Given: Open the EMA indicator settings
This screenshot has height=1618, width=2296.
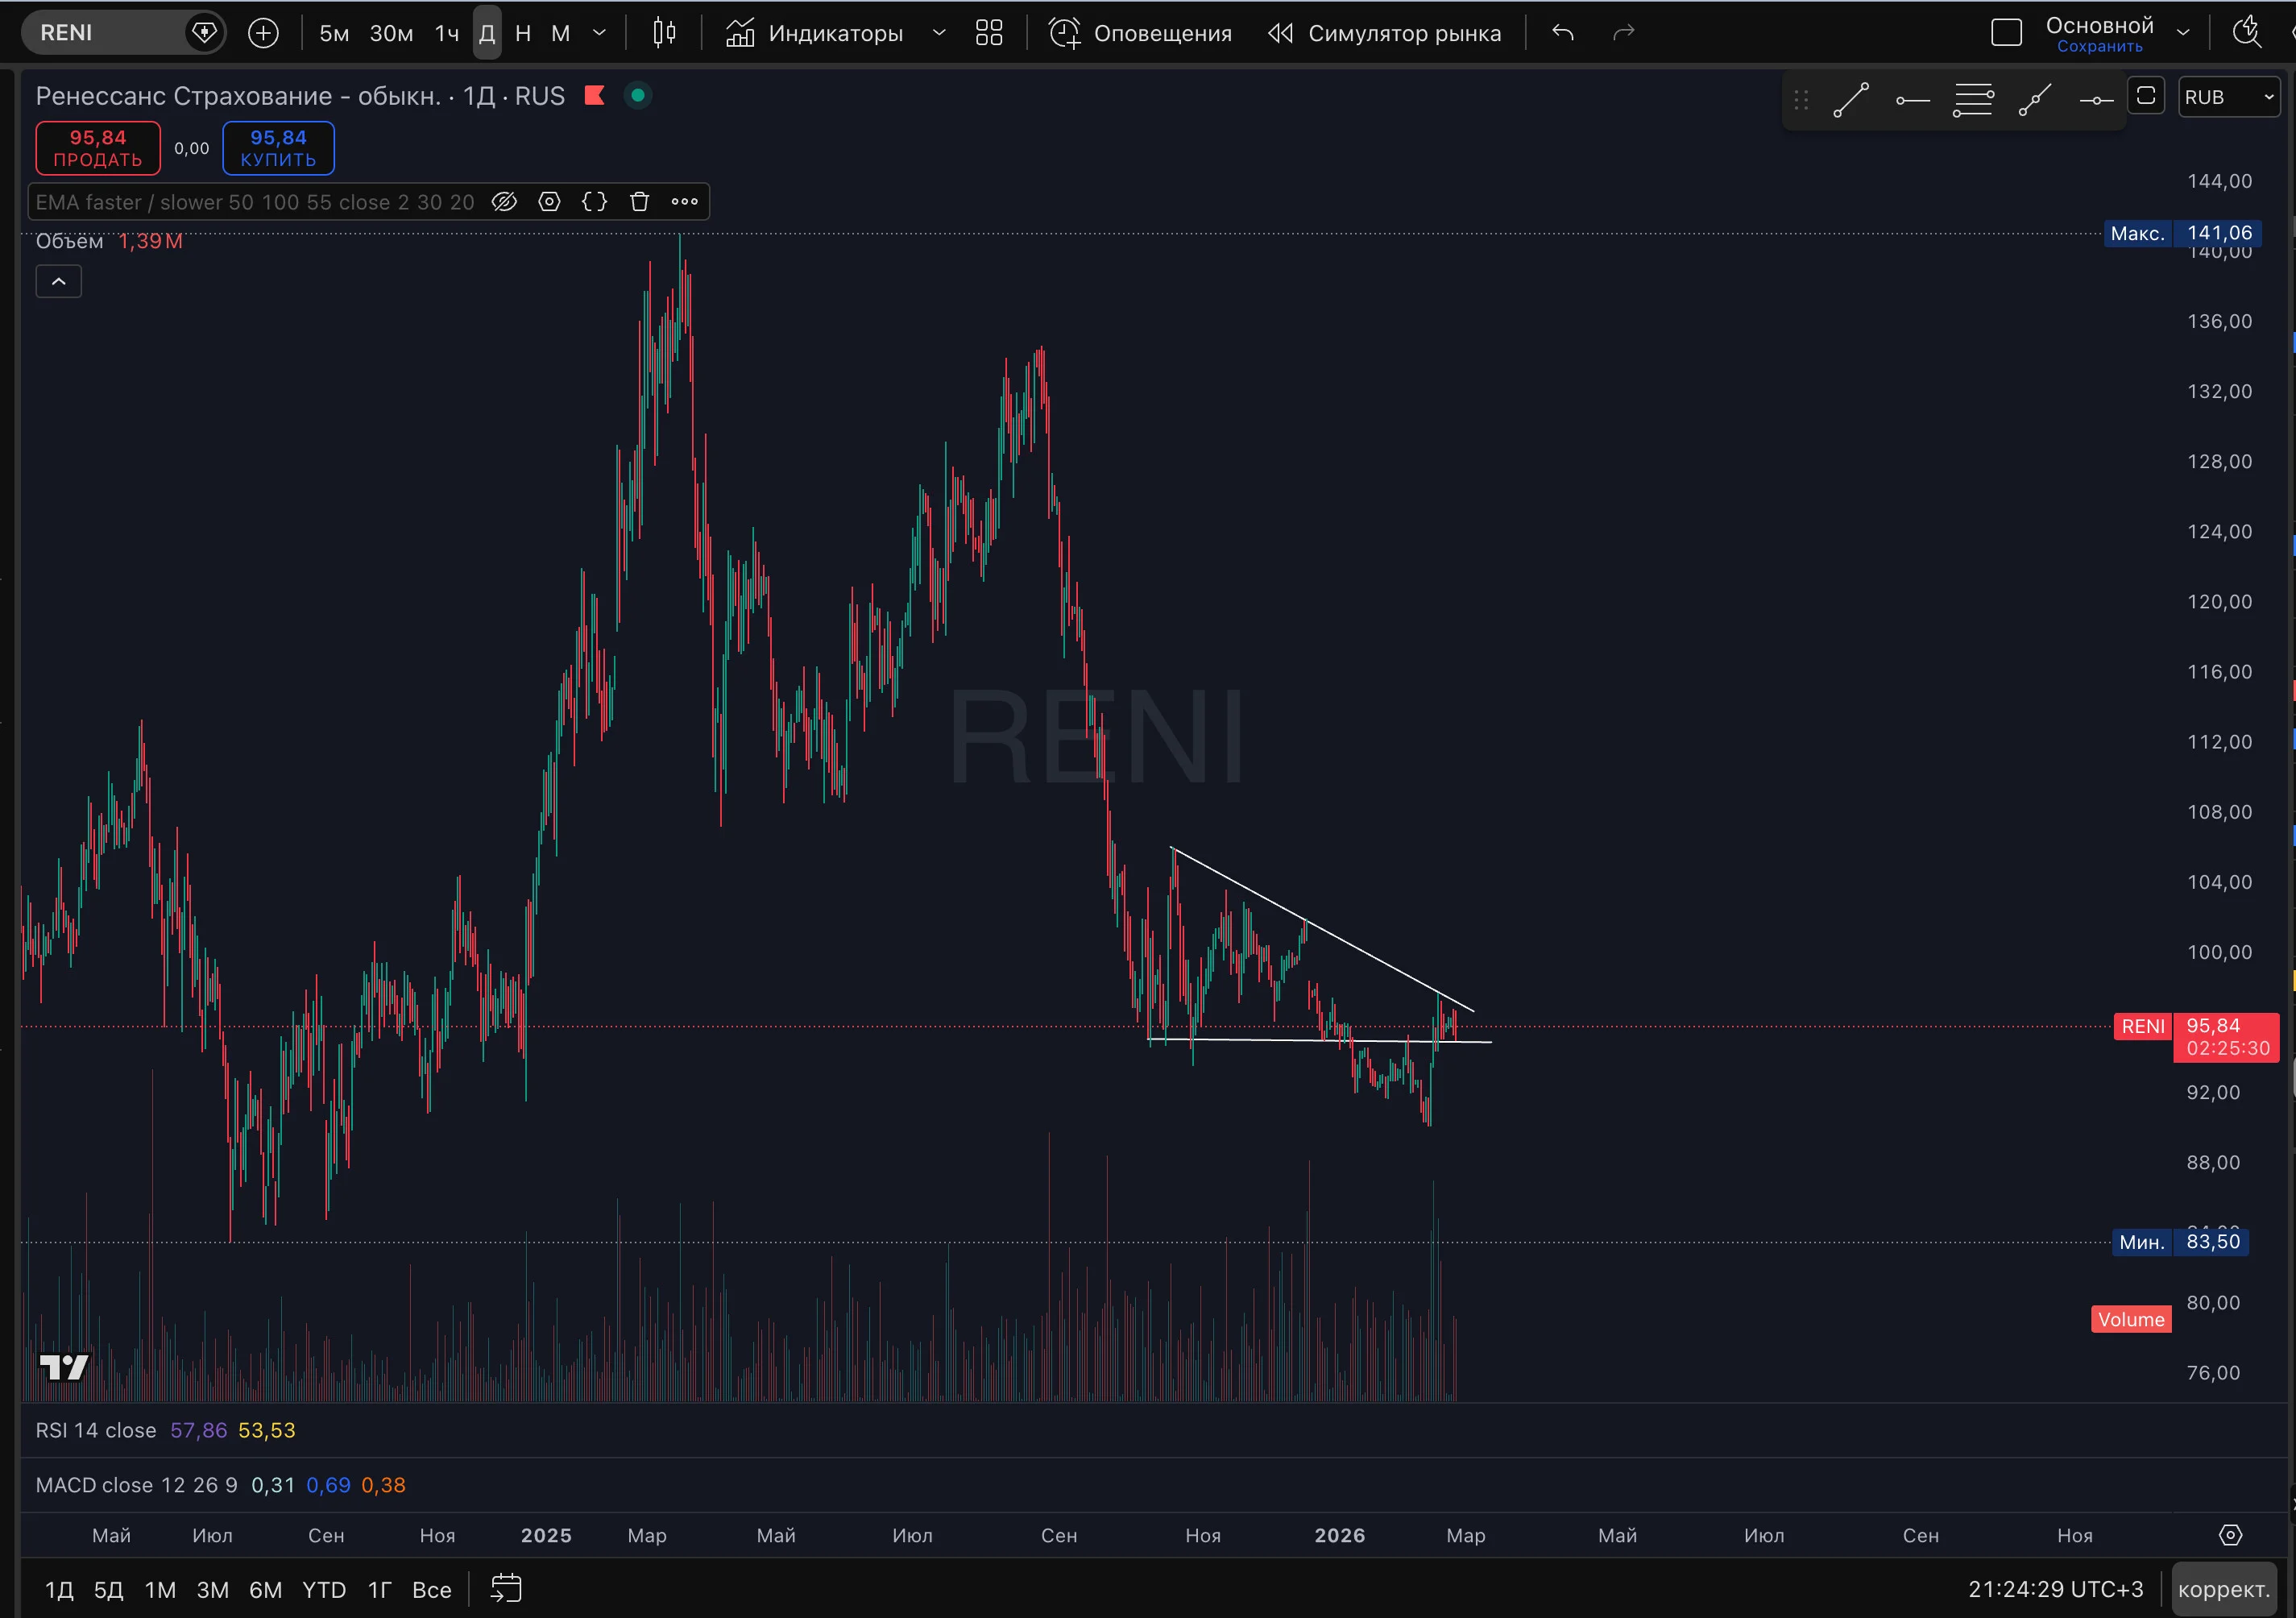Looking at the screenshot, I should tap(549, 202).
